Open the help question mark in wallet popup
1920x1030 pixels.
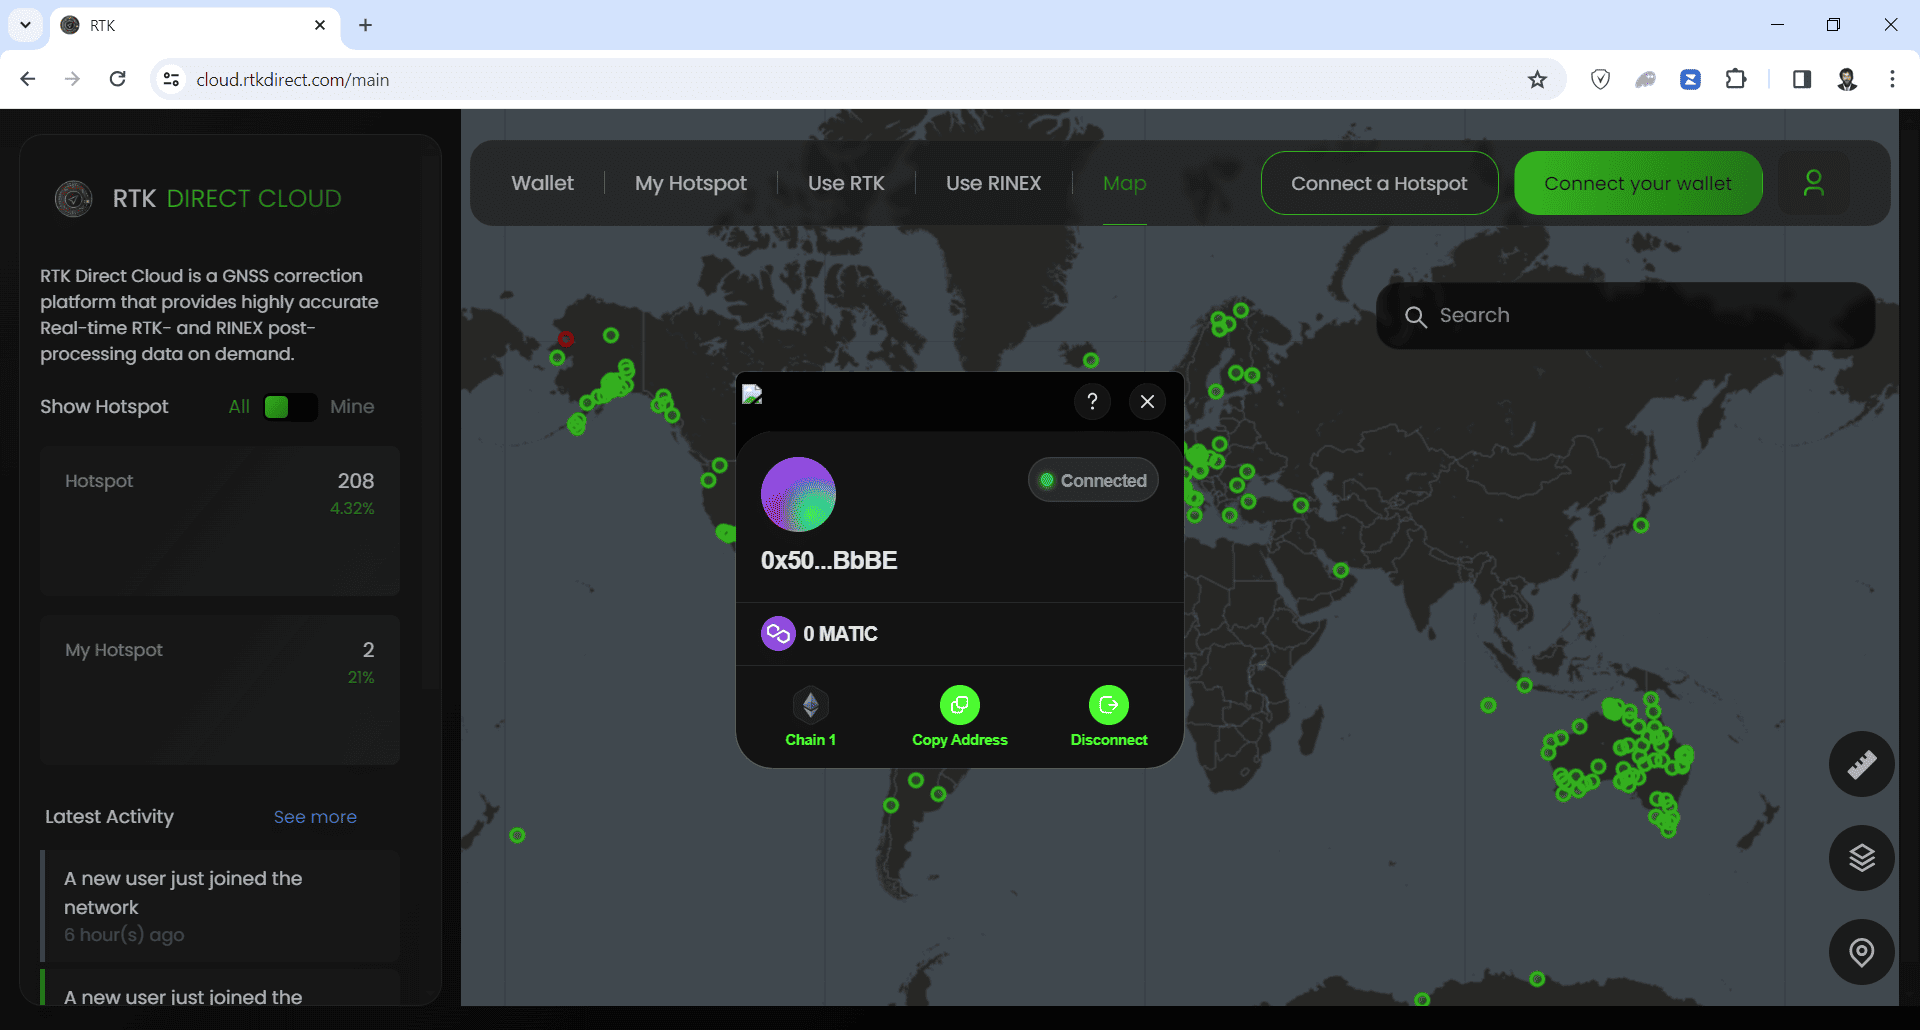pyautogui.click(x=1092, y=401)
